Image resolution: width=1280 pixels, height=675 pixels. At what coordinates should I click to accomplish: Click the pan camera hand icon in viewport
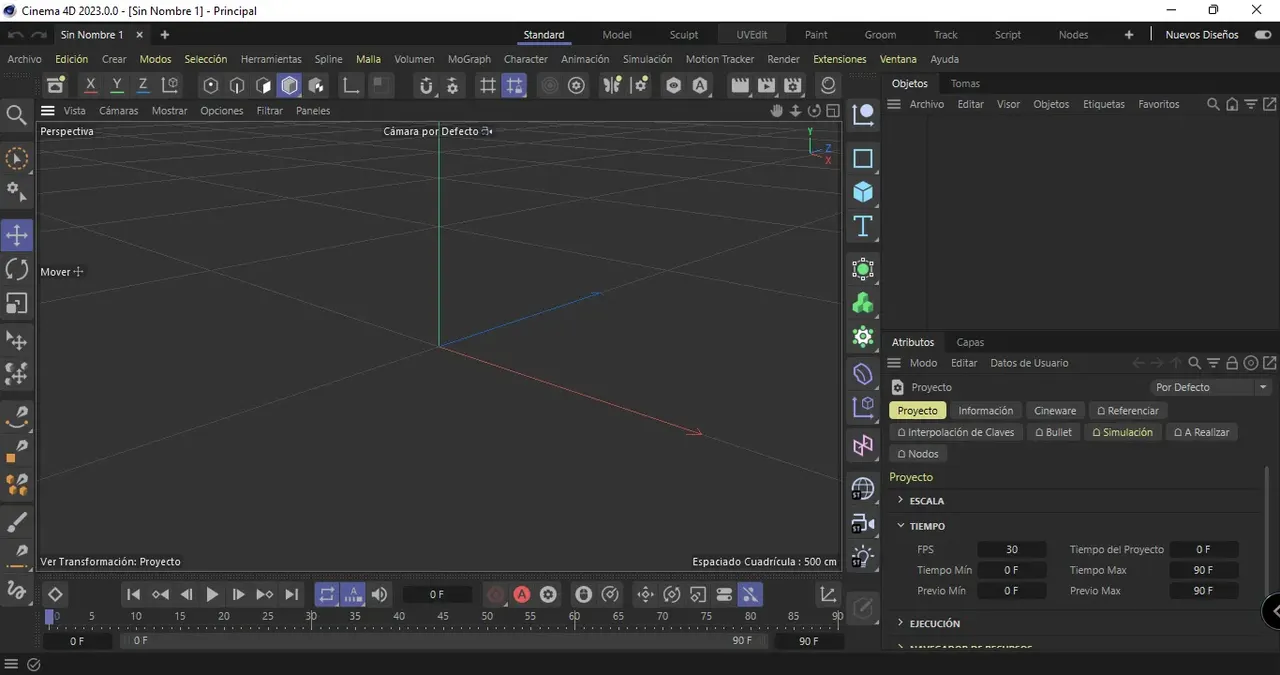(776, 111)
